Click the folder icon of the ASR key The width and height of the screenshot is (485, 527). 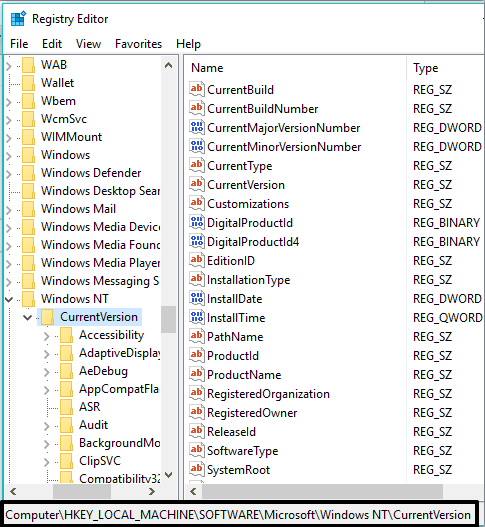pyautogui.click(x=67, y=407)
